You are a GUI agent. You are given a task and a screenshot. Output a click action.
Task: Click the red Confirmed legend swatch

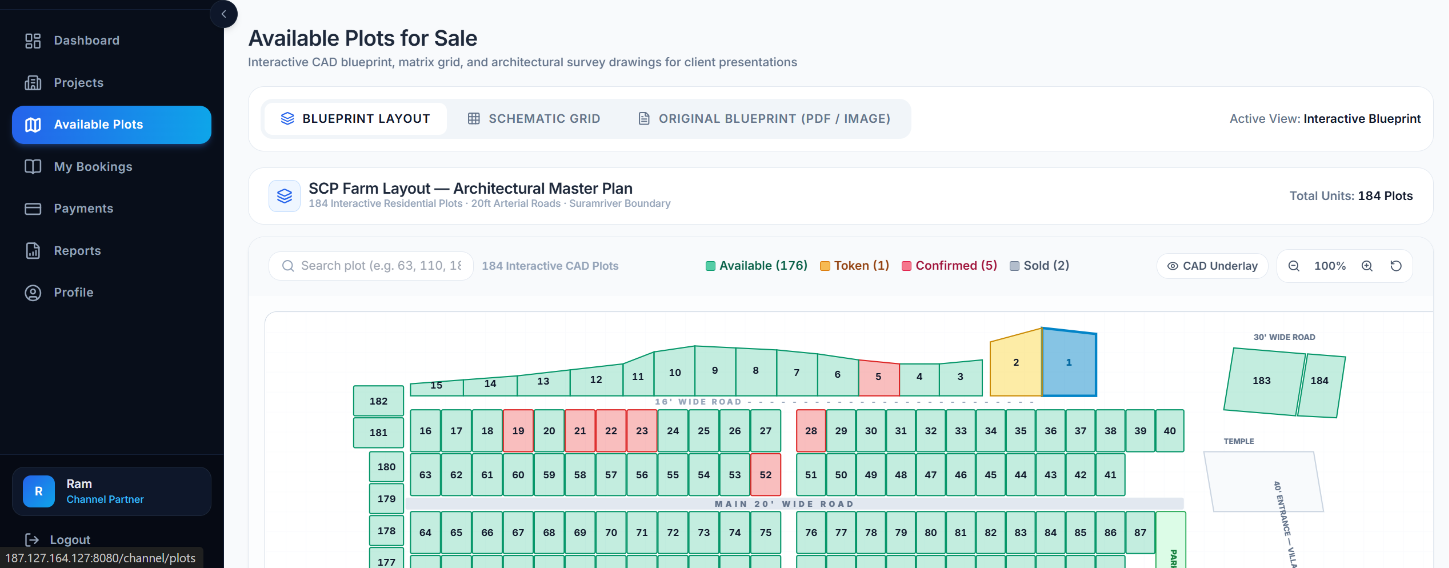point(907,266)
